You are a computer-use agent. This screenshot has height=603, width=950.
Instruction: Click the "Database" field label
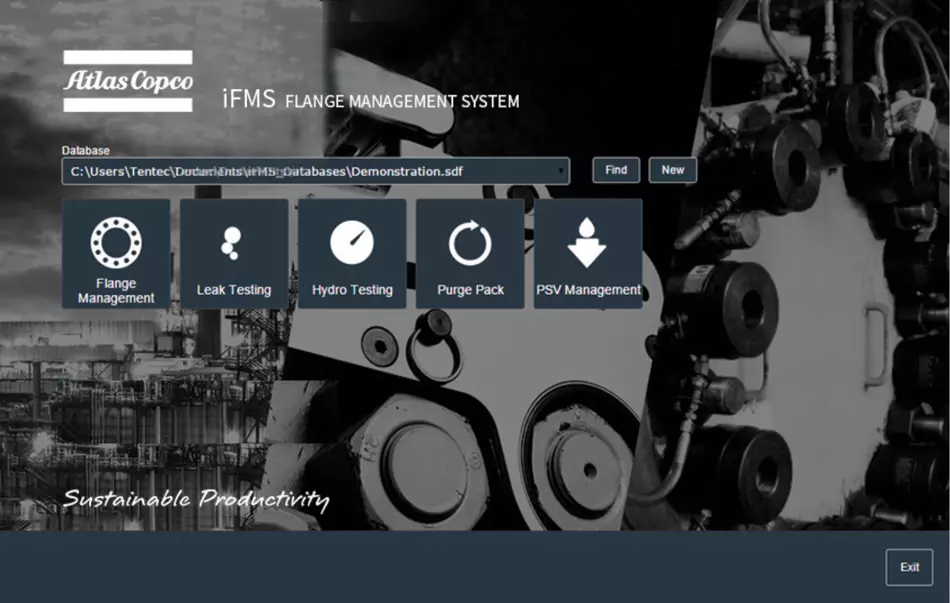coord(86,150)
